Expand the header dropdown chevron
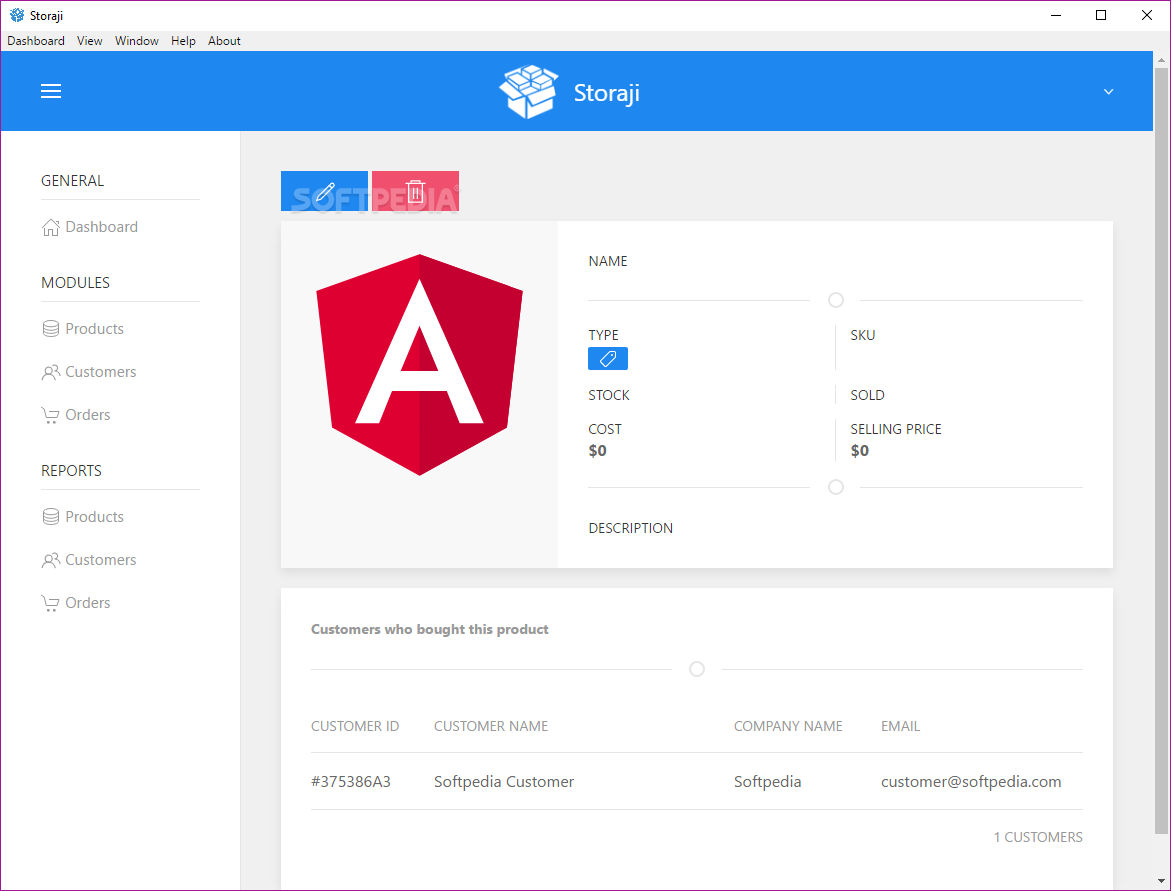 1108,92
